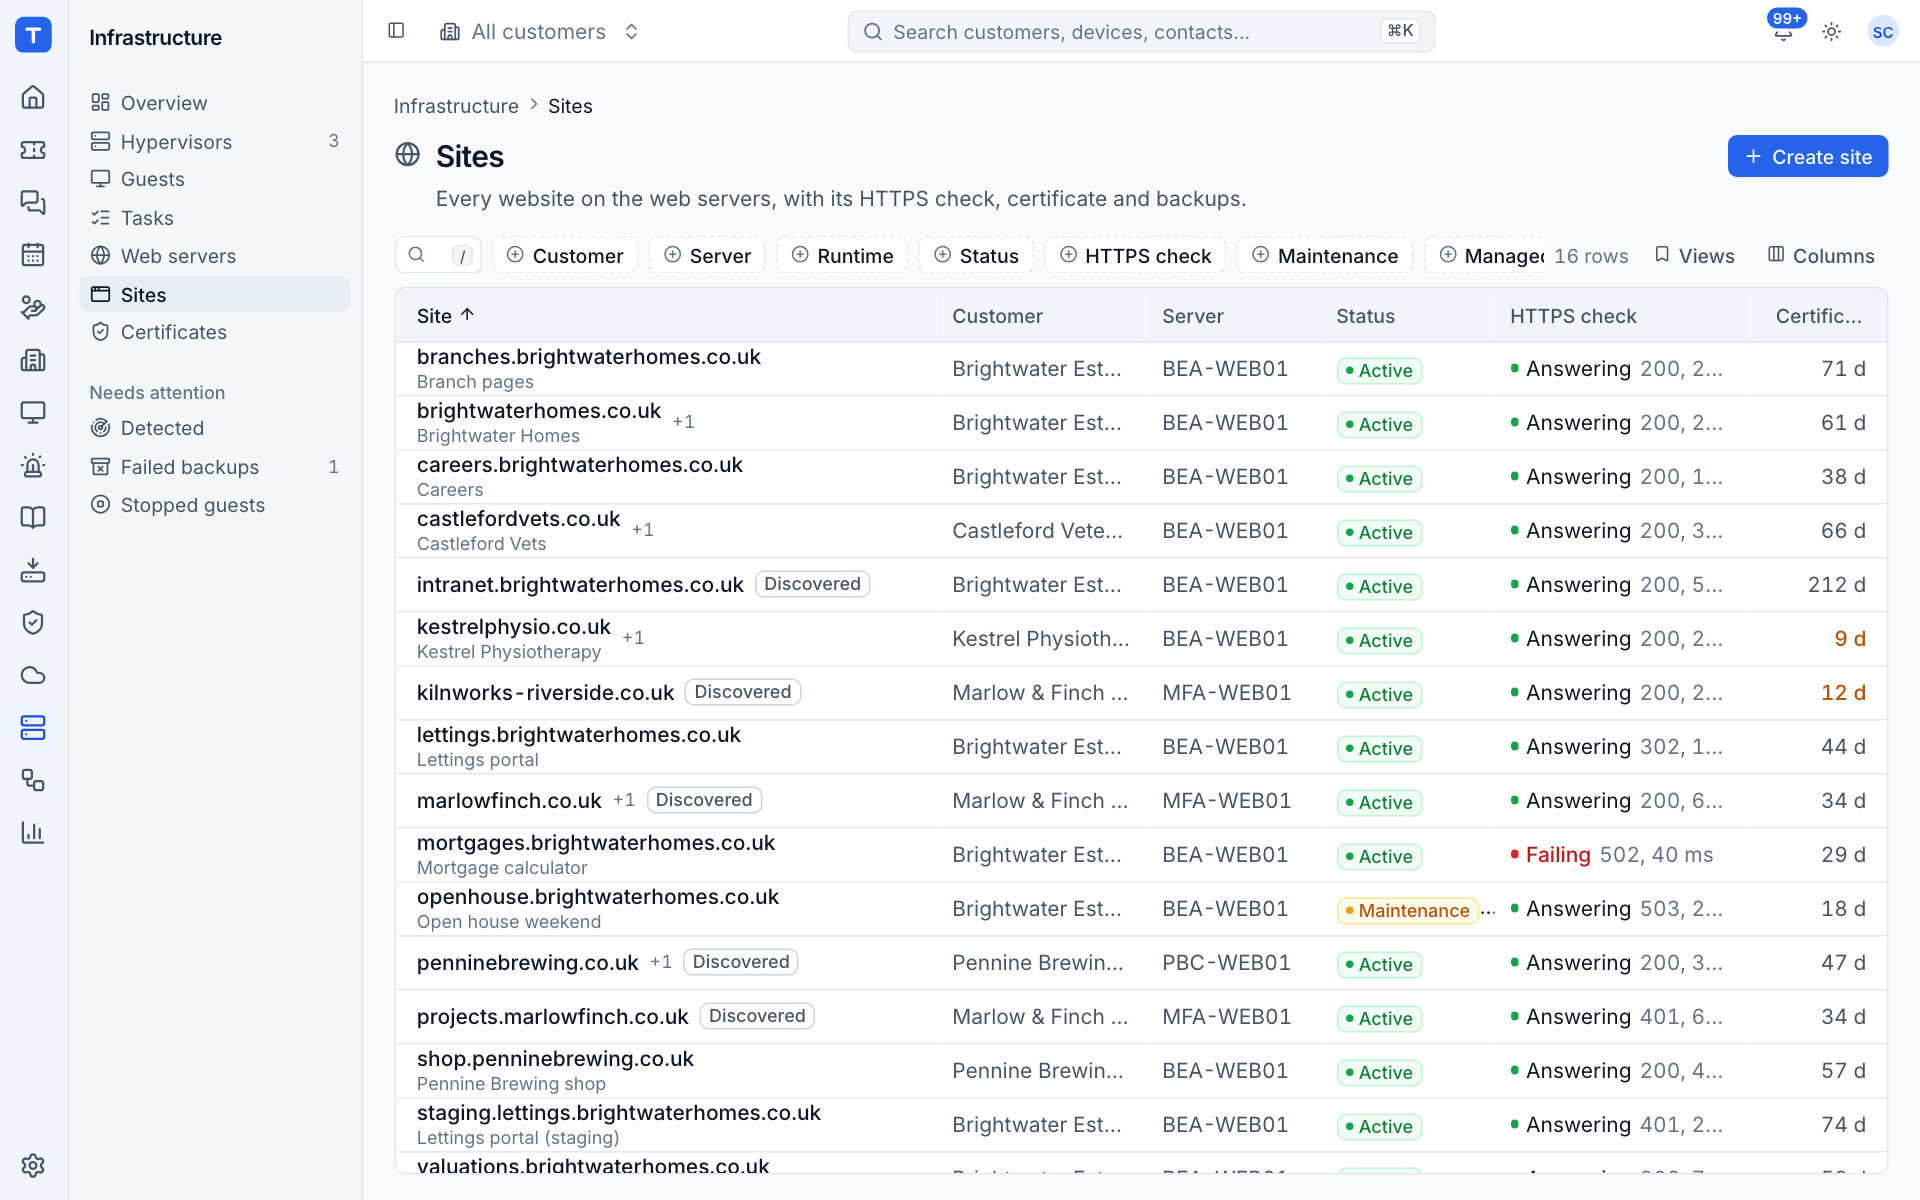
Task: Open the knowledge base book rail icon
Action: (x=33, y=517)
